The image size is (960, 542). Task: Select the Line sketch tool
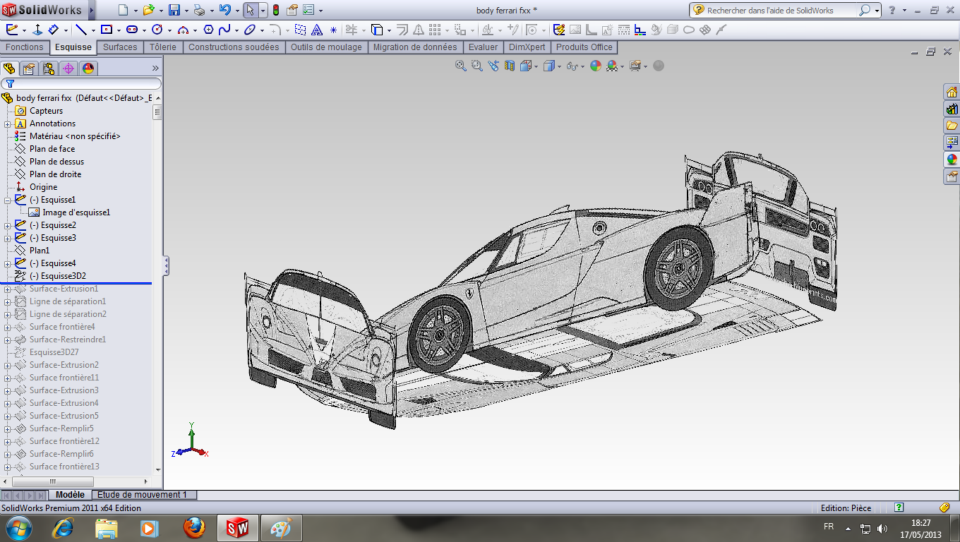(81, 29)
